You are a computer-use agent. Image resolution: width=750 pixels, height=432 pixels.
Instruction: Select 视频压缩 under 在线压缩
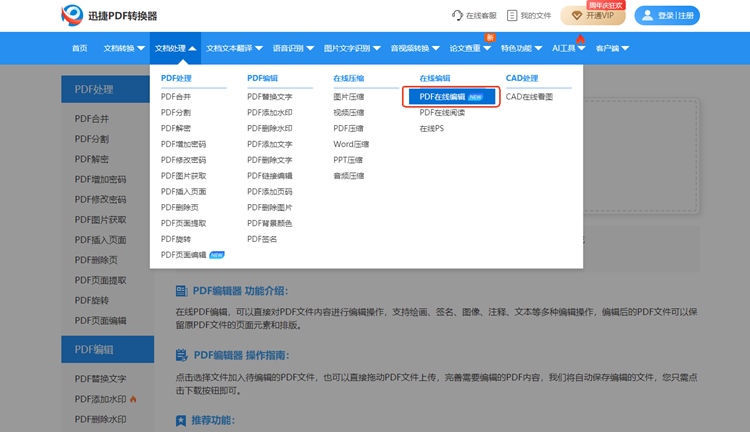(x=349, y=112)
